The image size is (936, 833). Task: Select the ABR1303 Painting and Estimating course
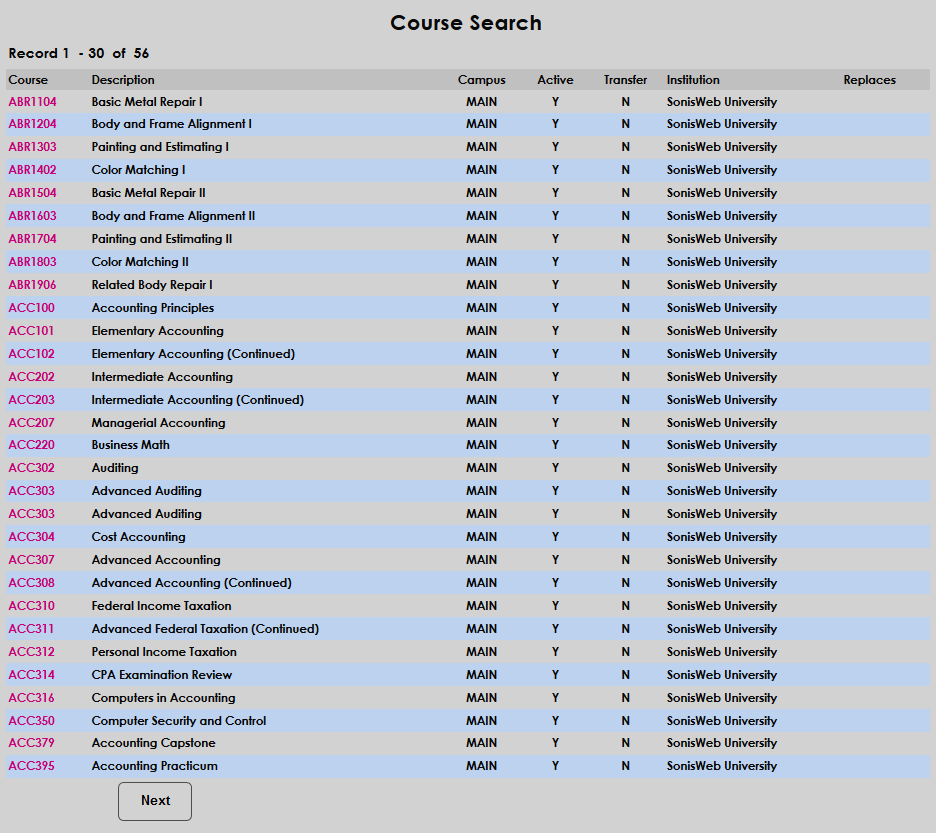coord(31,146)
